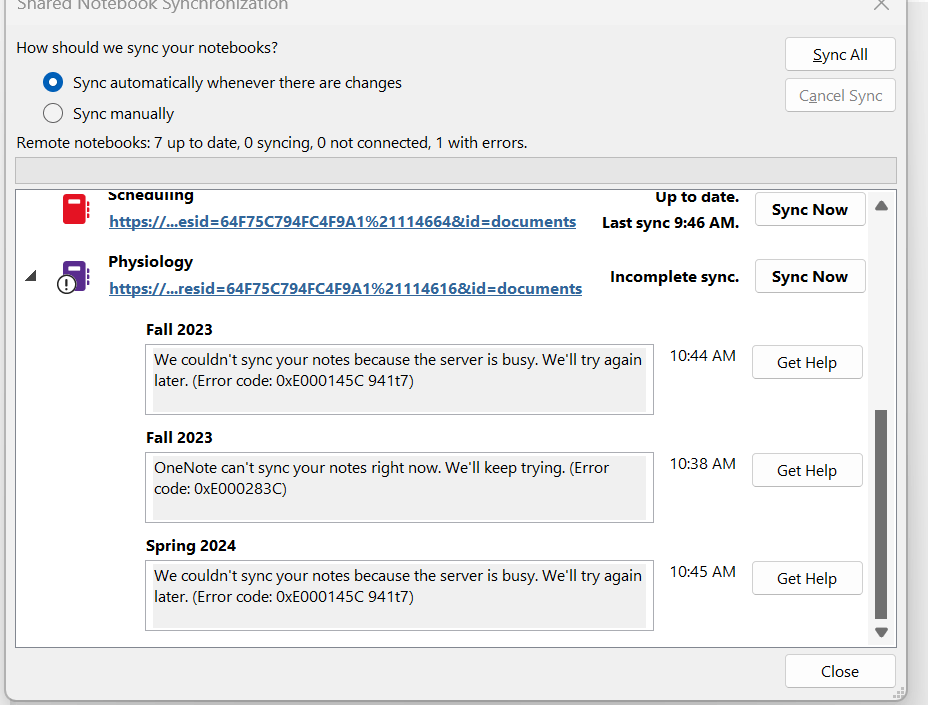Get Help for the 10:38 AM error

tap(806, 471)
